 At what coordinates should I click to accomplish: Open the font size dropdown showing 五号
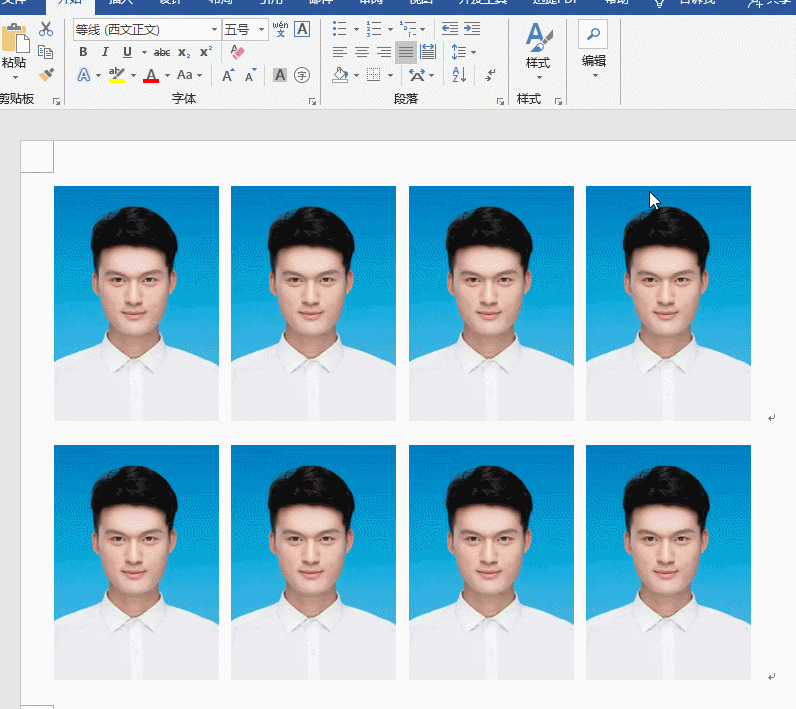pos(262,30)
